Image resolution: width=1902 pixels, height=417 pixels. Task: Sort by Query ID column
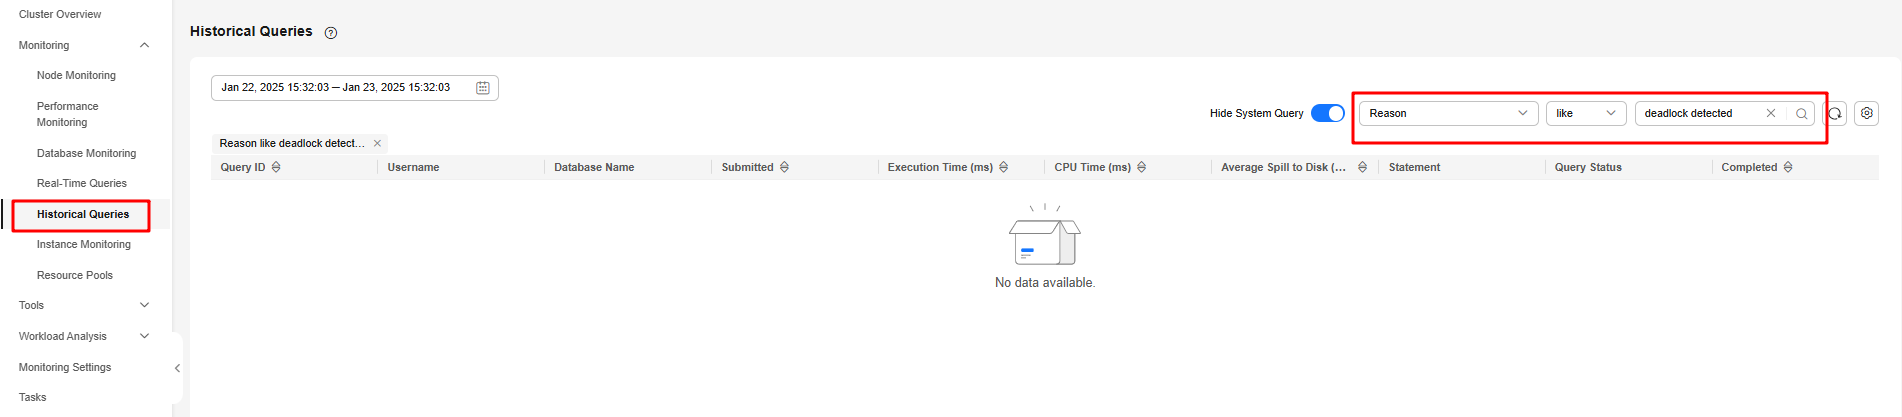coord(276,167)
